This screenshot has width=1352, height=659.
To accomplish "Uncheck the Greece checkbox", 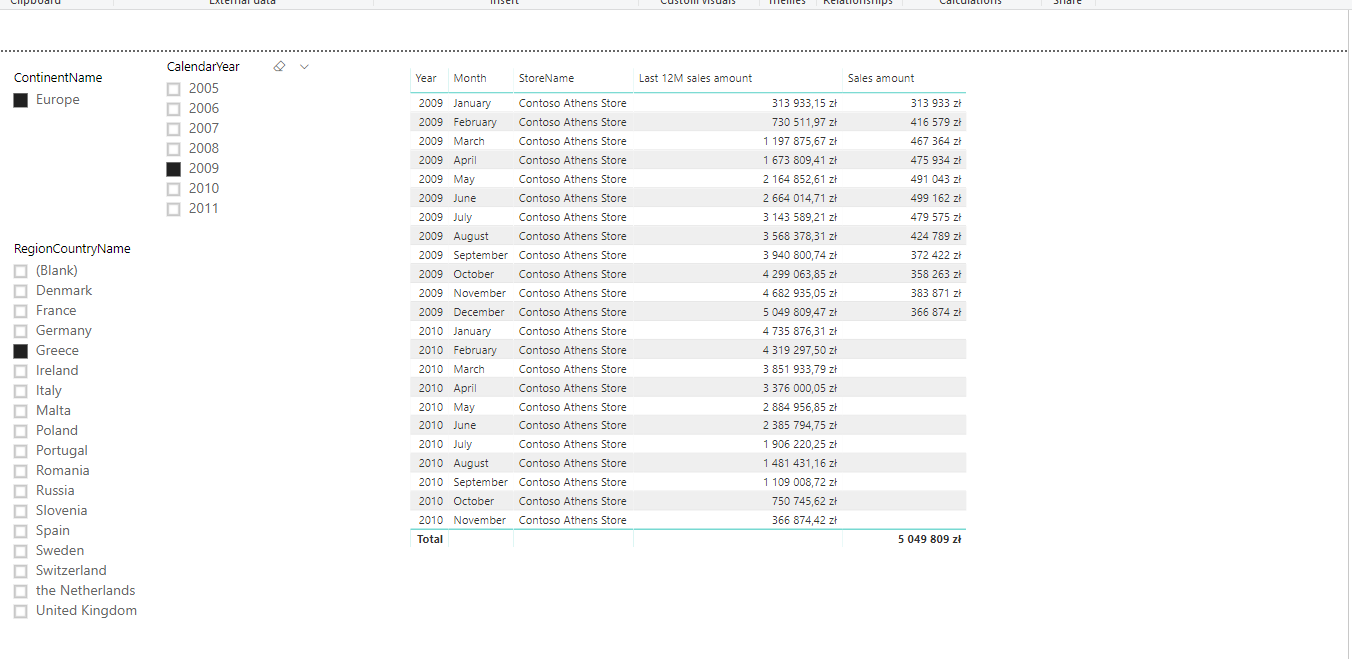I will coord(21,351).
